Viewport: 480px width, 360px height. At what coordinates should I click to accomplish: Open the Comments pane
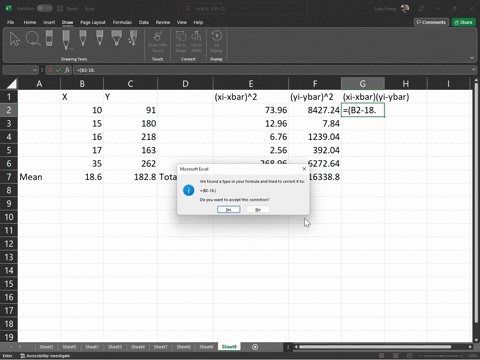431,22
